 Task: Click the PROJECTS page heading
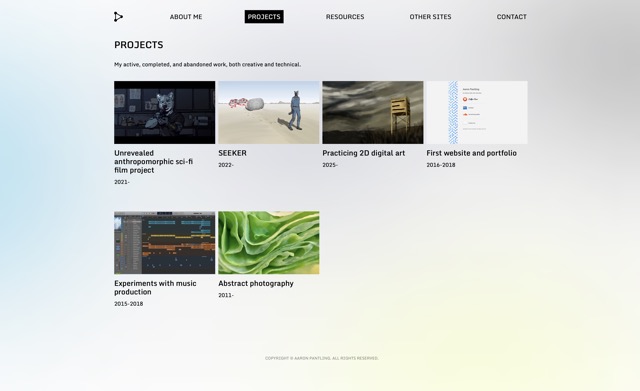pyautogui.click(x=139, y=45)
